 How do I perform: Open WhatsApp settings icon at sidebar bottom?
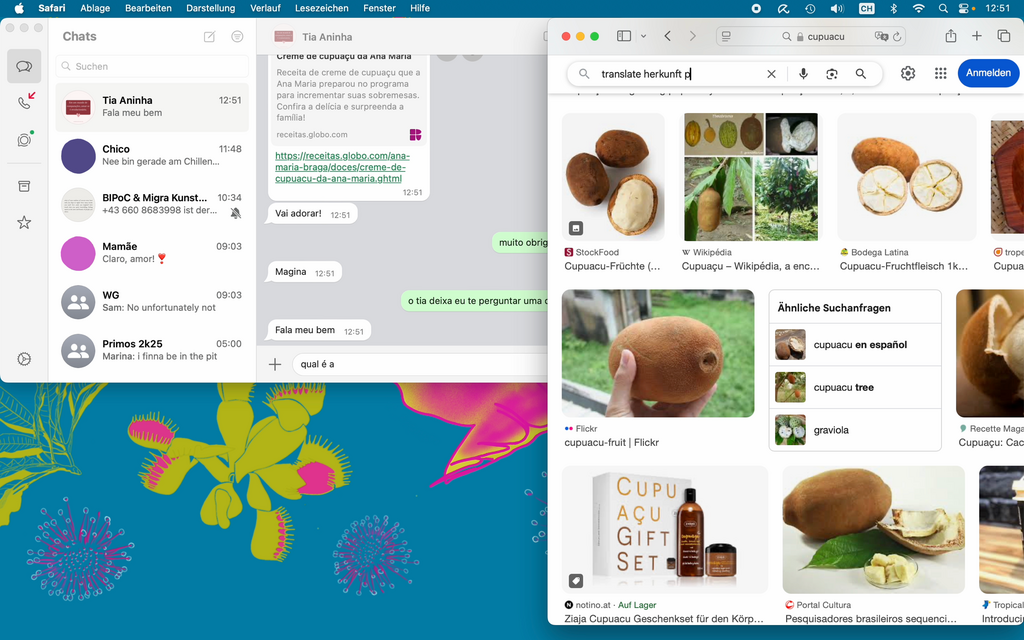(24, 359)
